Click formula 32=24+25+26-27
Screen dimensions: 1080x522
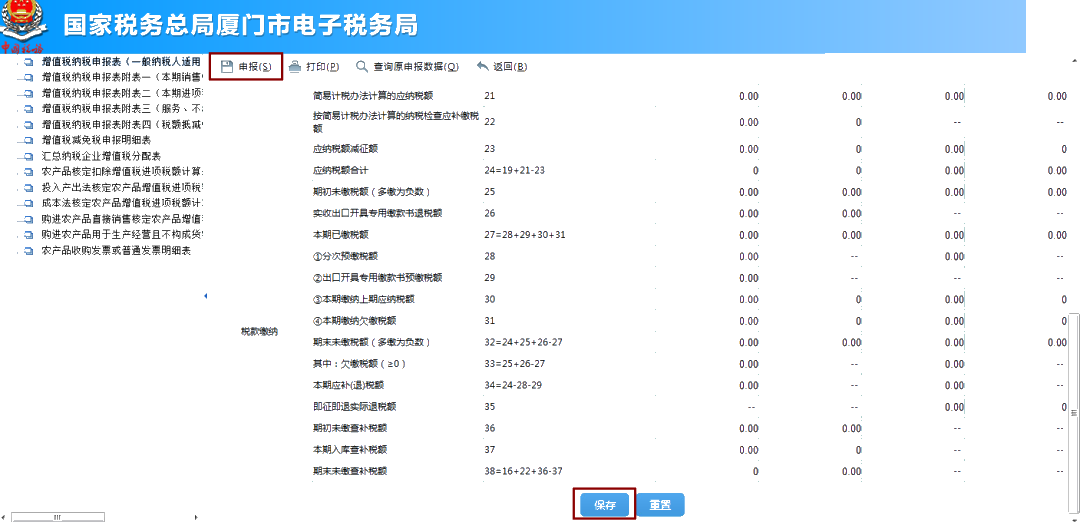pyautogui.click(x=525, y=342)
